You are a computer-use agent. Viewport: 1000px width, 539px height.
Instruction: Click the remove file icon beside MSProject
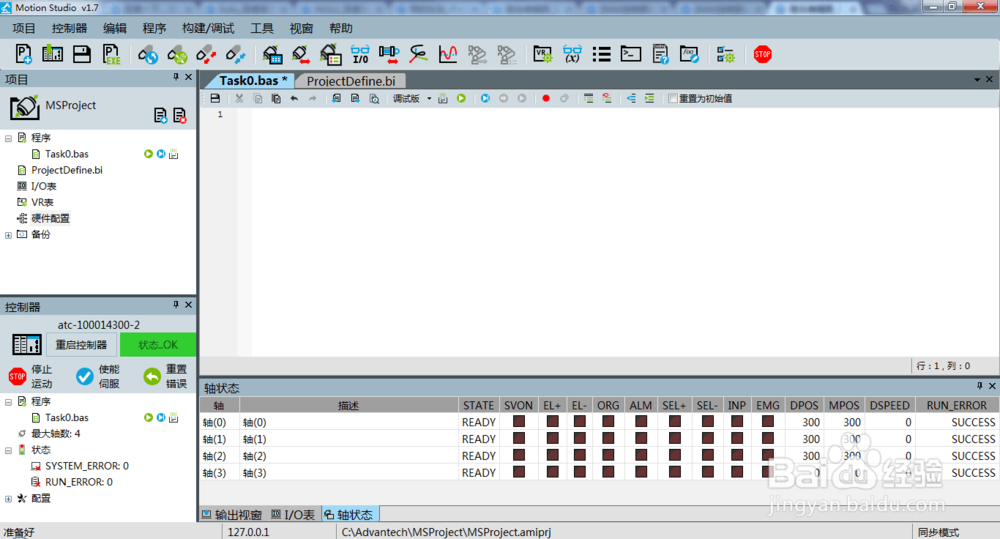[180, 115]
